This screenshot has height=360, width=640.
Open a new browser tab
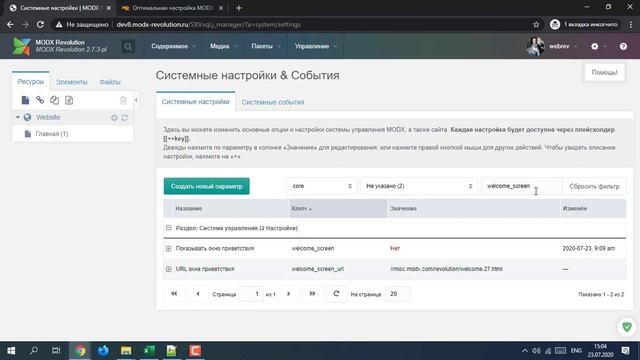pos(239,8)
